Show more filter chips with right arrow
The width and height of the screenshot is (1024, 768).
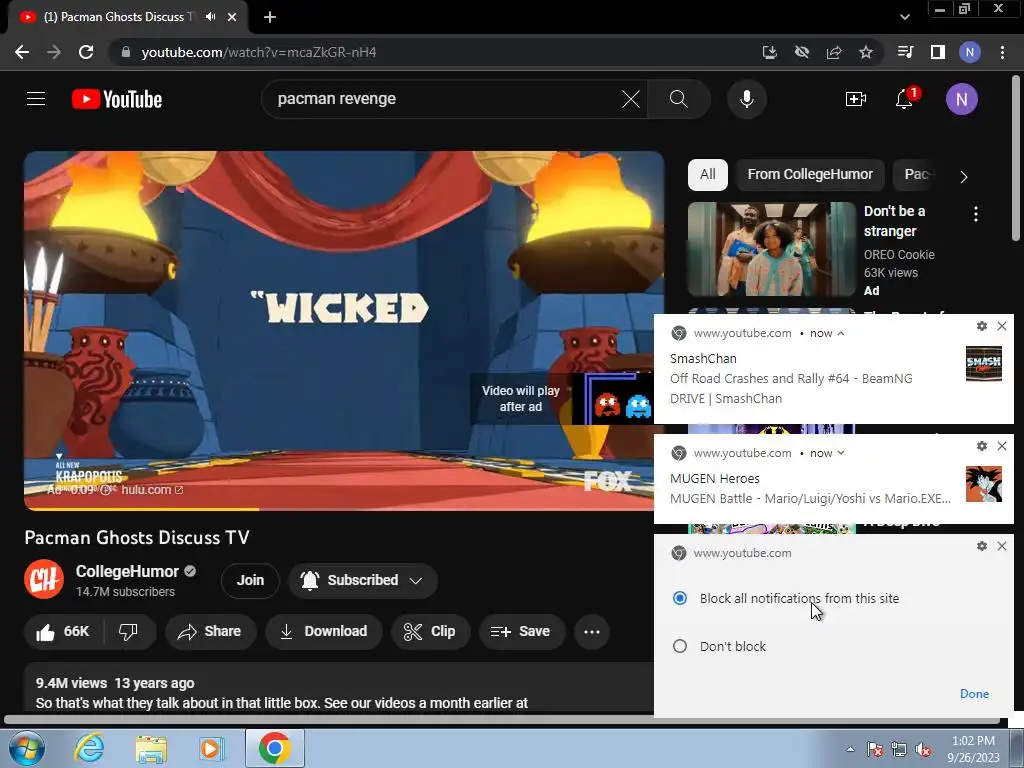(964, 176)
